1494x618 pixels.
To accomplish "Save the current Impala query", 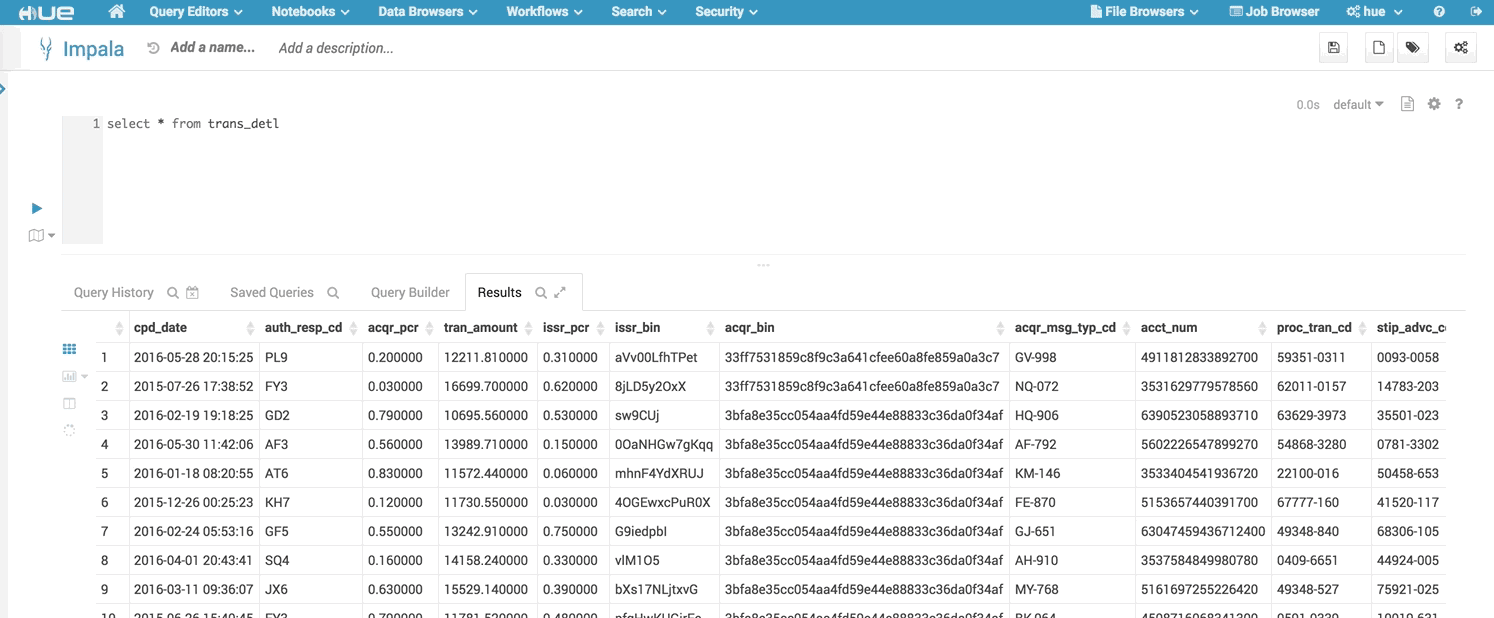I will (x=1333, y=48).
